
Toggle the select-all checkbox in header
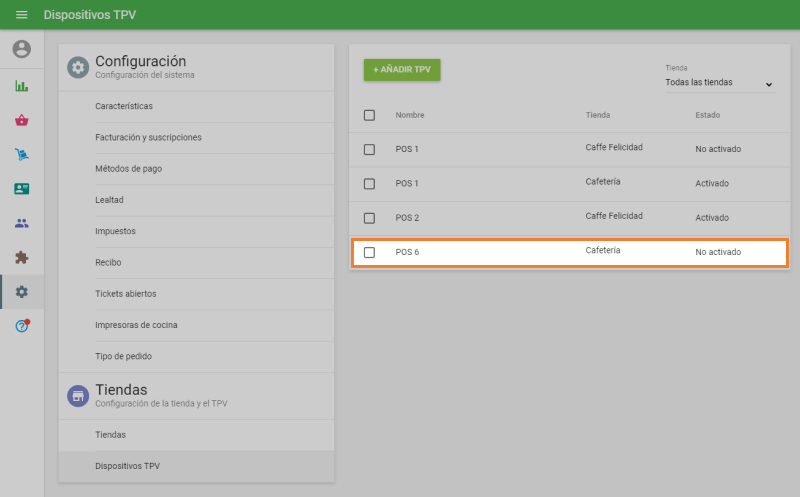369,115
